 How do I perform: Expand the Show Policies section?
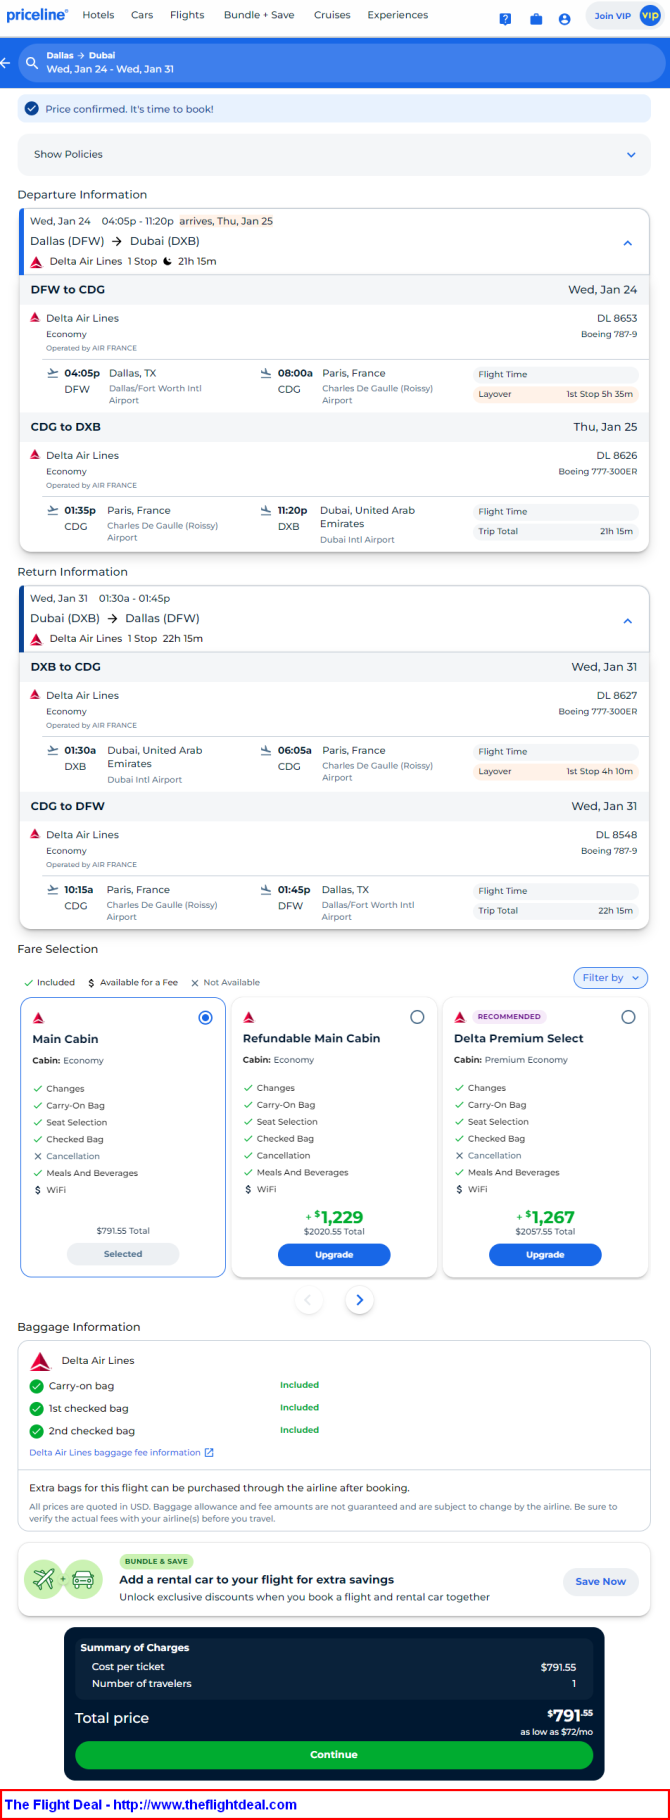[x=334, y=155]
